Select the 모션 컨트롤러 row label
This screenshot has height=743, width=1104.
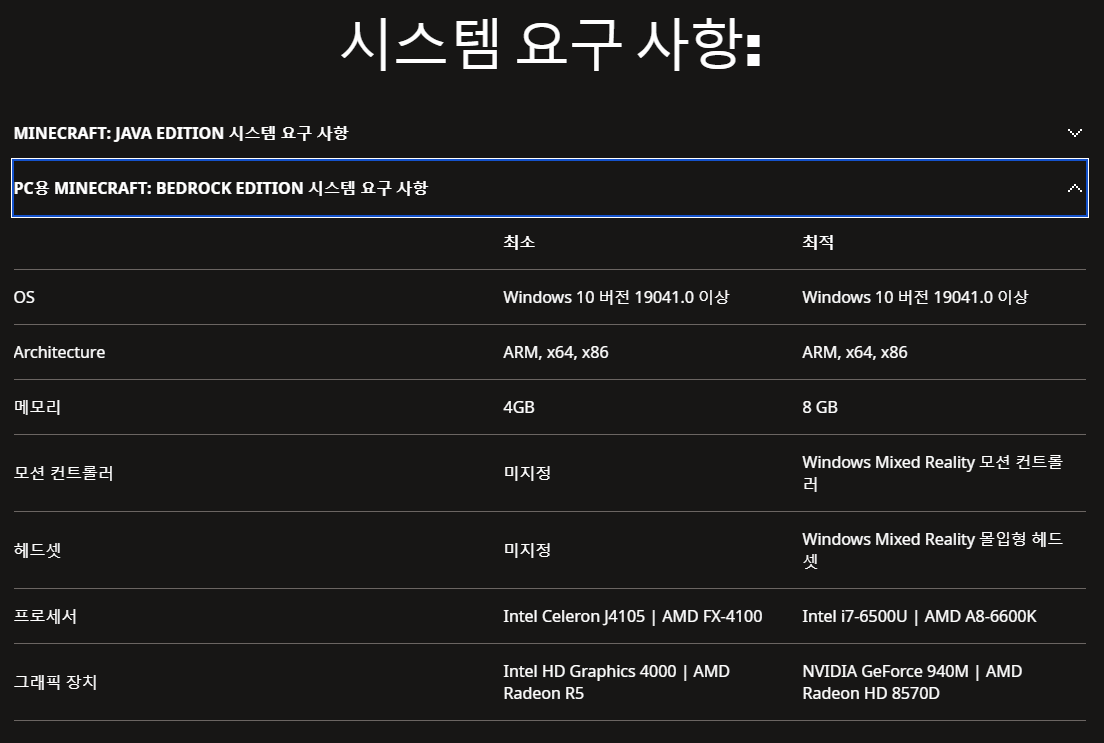[63, 473]
